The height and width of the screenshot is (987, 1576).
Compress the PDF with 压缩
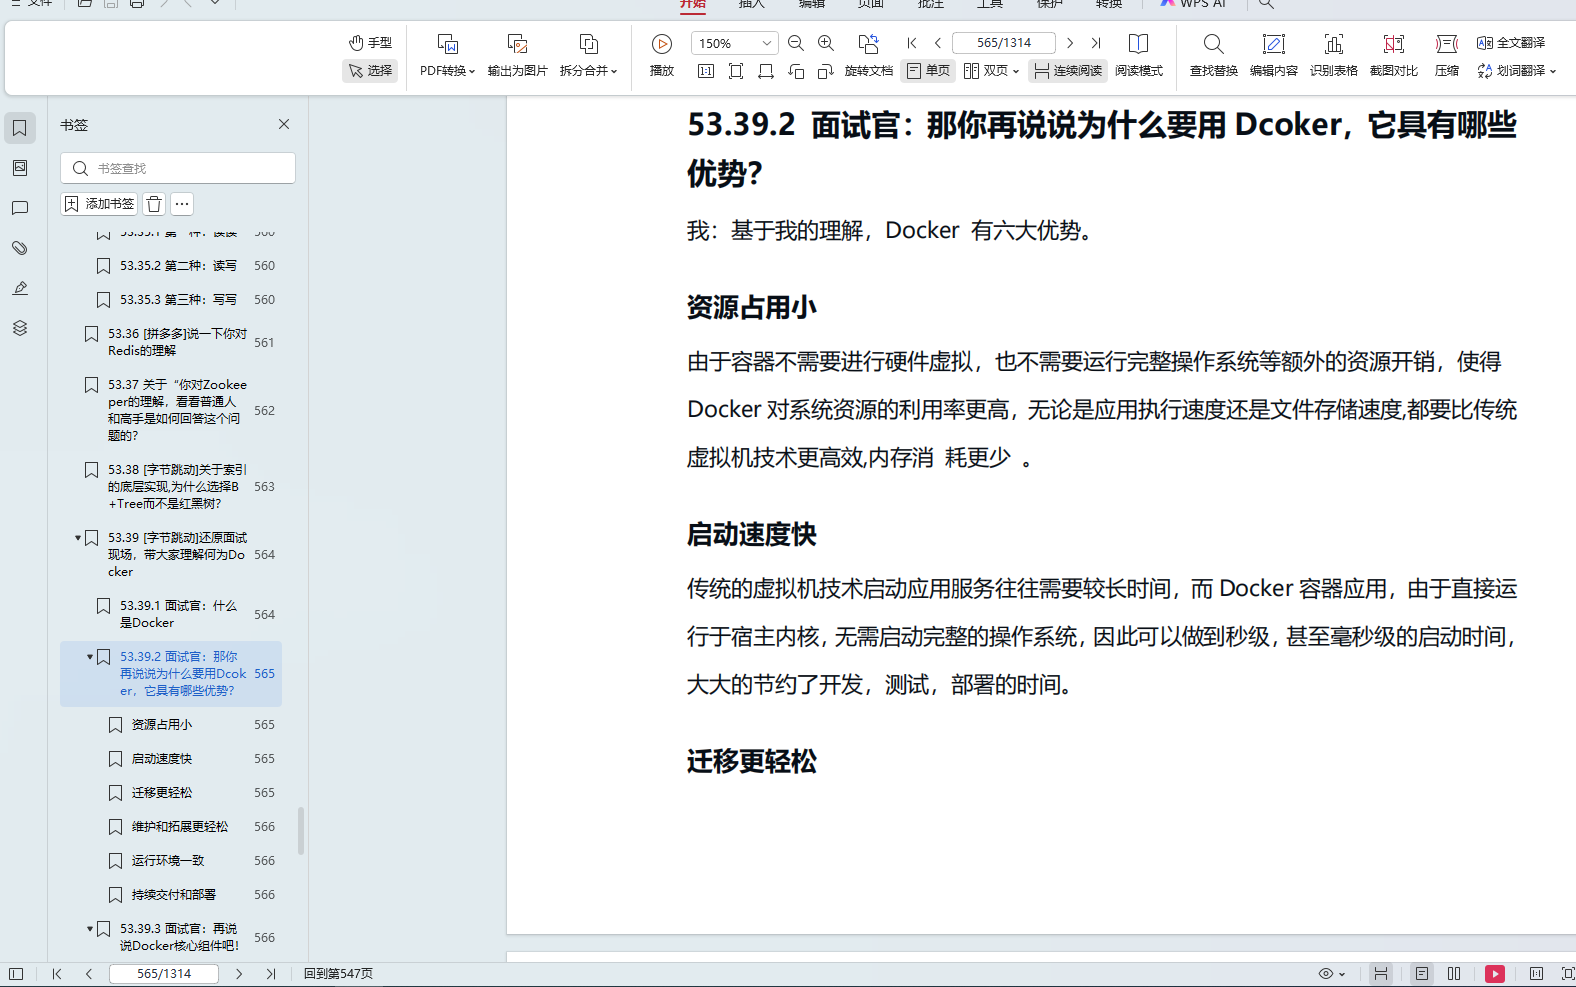click(1447, 55)
